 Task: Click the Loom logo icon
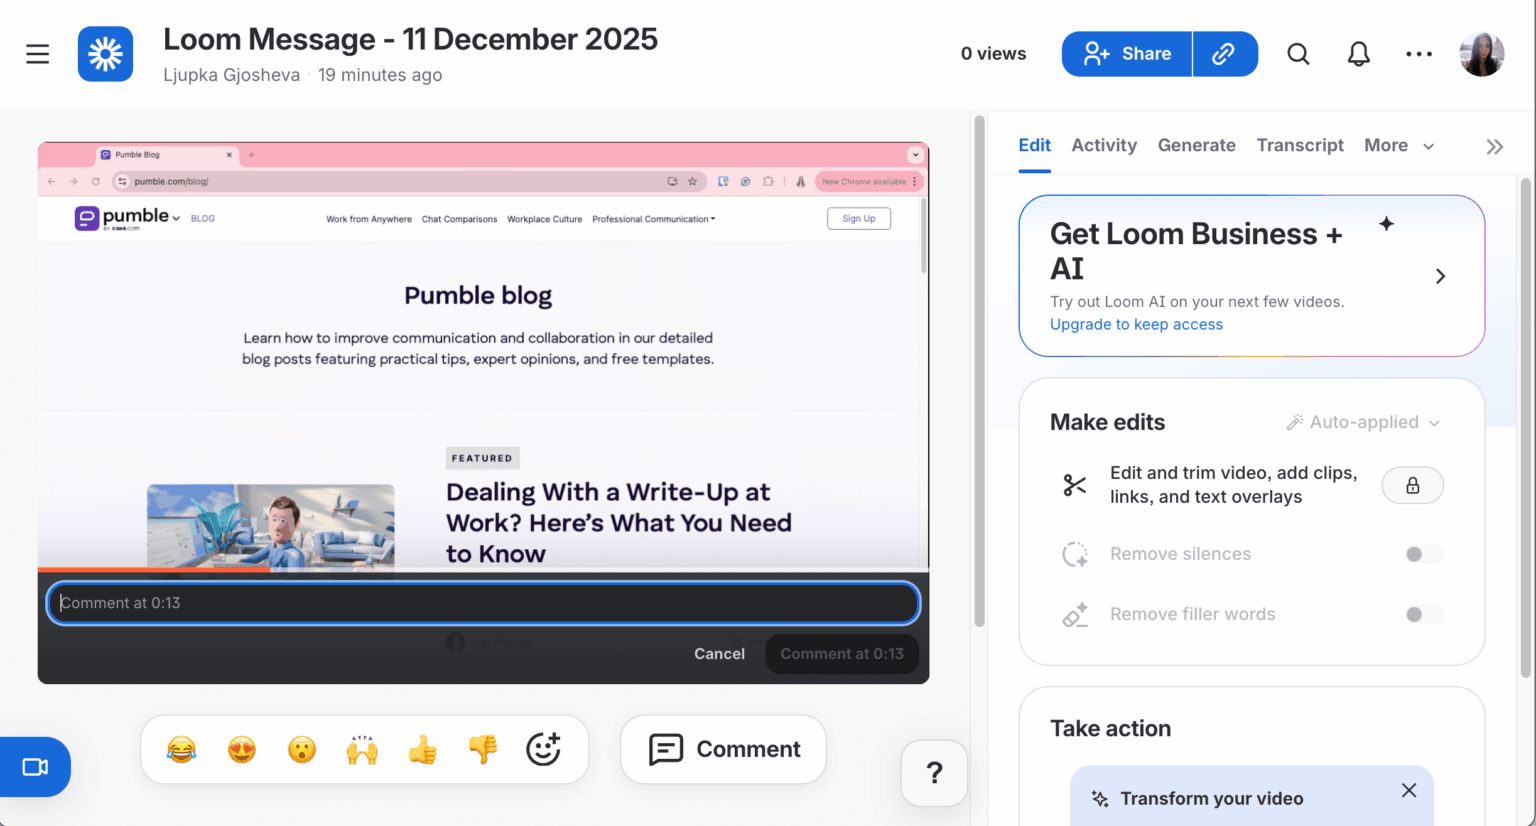(104, 53)
